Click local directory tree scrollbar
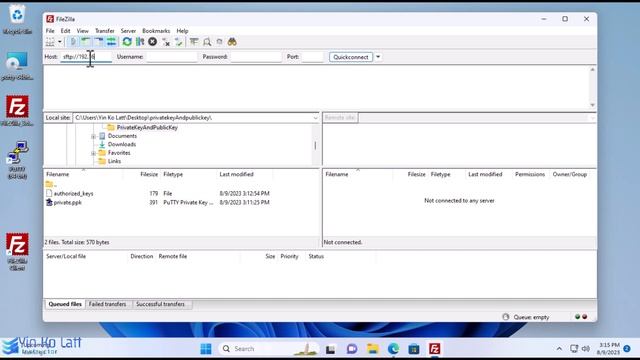Image resolution: width=640 pixels, height=360 pixels. 315,145
